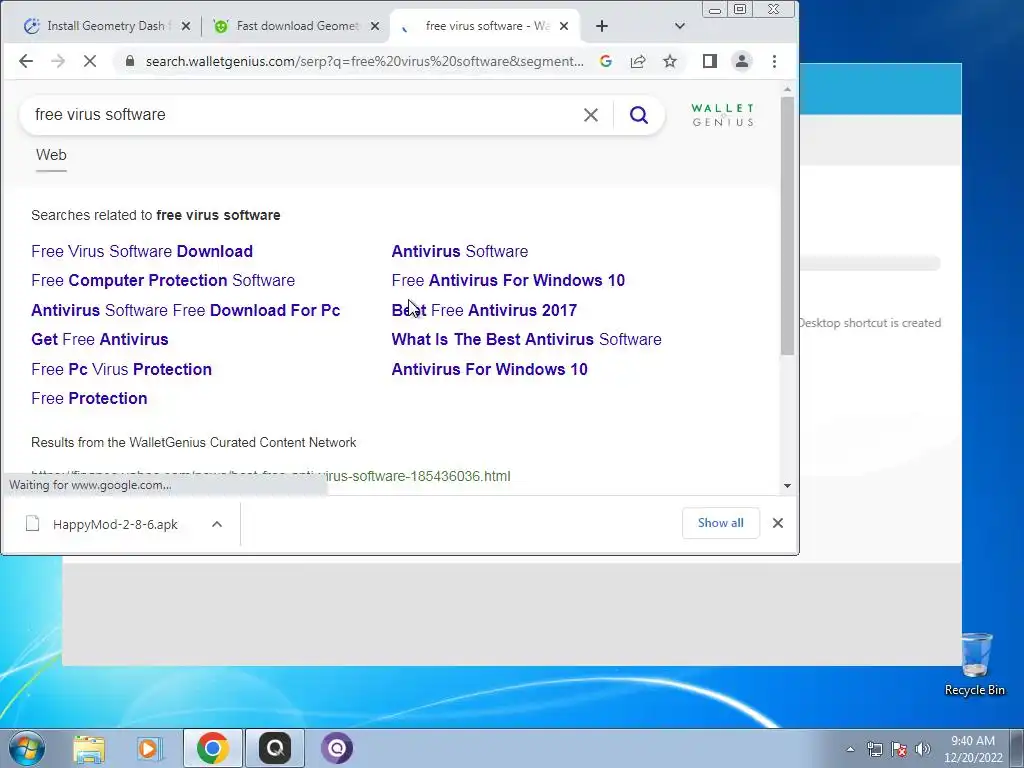
Task: Open the Antivirus Software link
Action: click(460, 251)
